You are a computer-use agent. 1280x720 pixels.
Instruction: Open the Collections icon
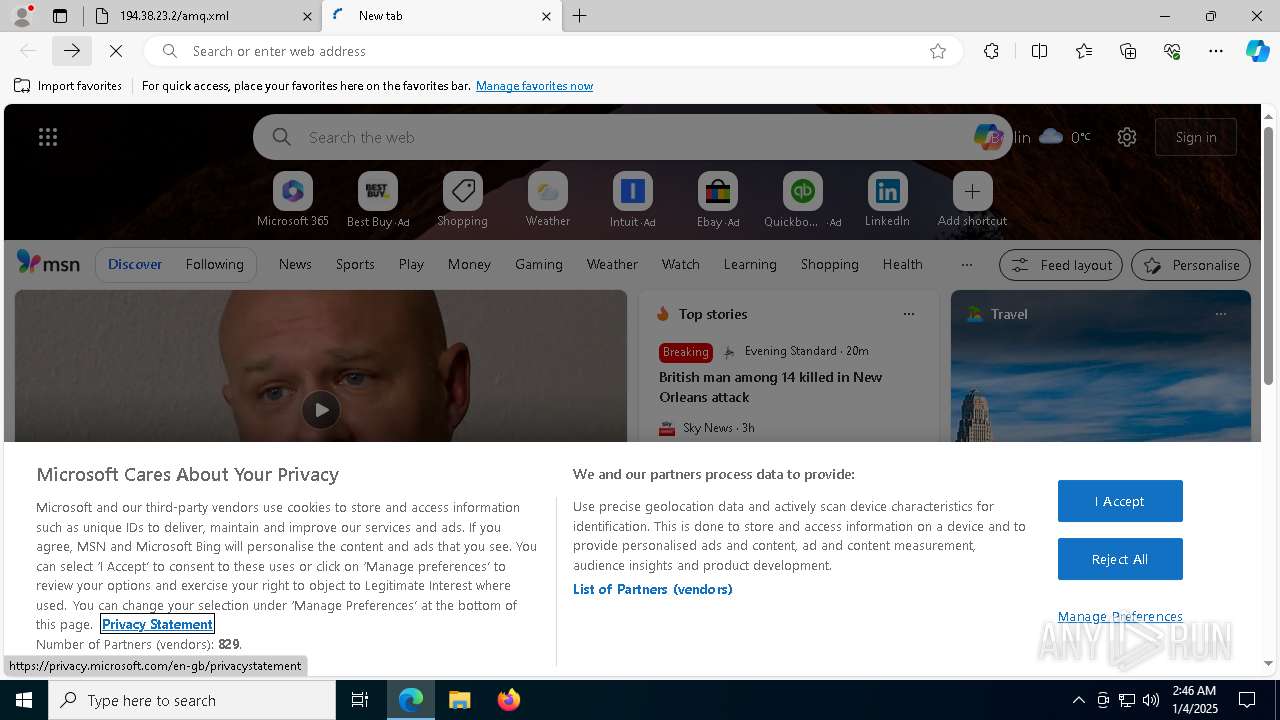pyautogui.click(x=1128, y=51)
